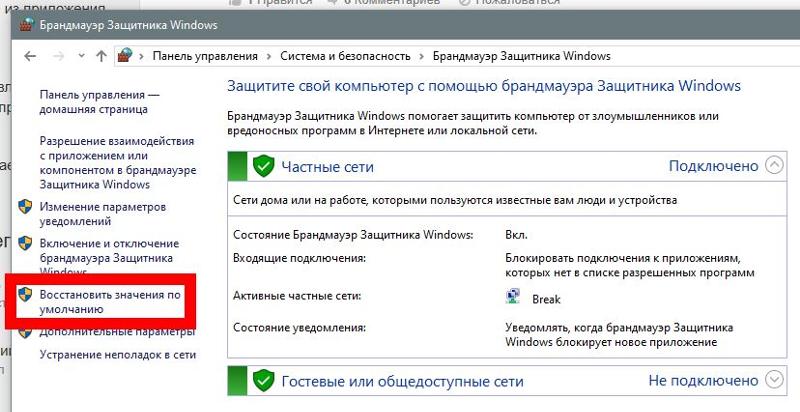Click the shield icon beside Восстановить значения
This screenshot has height=412, width=800.
[25, 295]
